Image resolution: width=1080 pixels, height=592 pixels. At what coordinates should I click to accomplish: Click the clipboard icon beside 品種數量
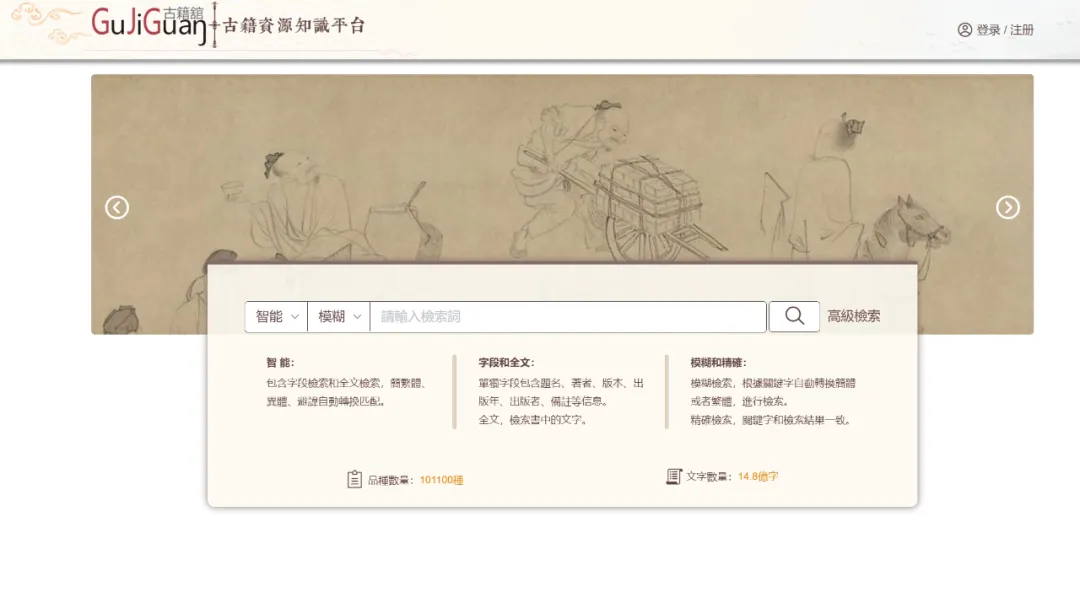pyautogui.click(x=354, y=479)
